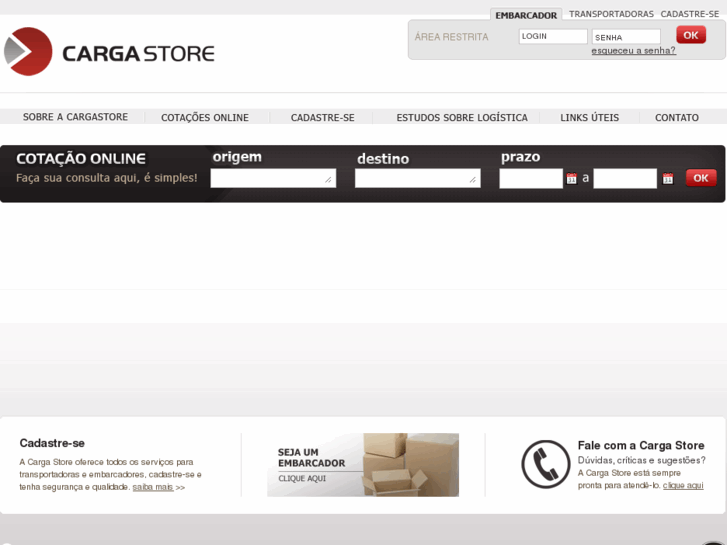Submit restricted area login with OK
The width and height of the screenshot is (727, 545).
tap(691, 35)
